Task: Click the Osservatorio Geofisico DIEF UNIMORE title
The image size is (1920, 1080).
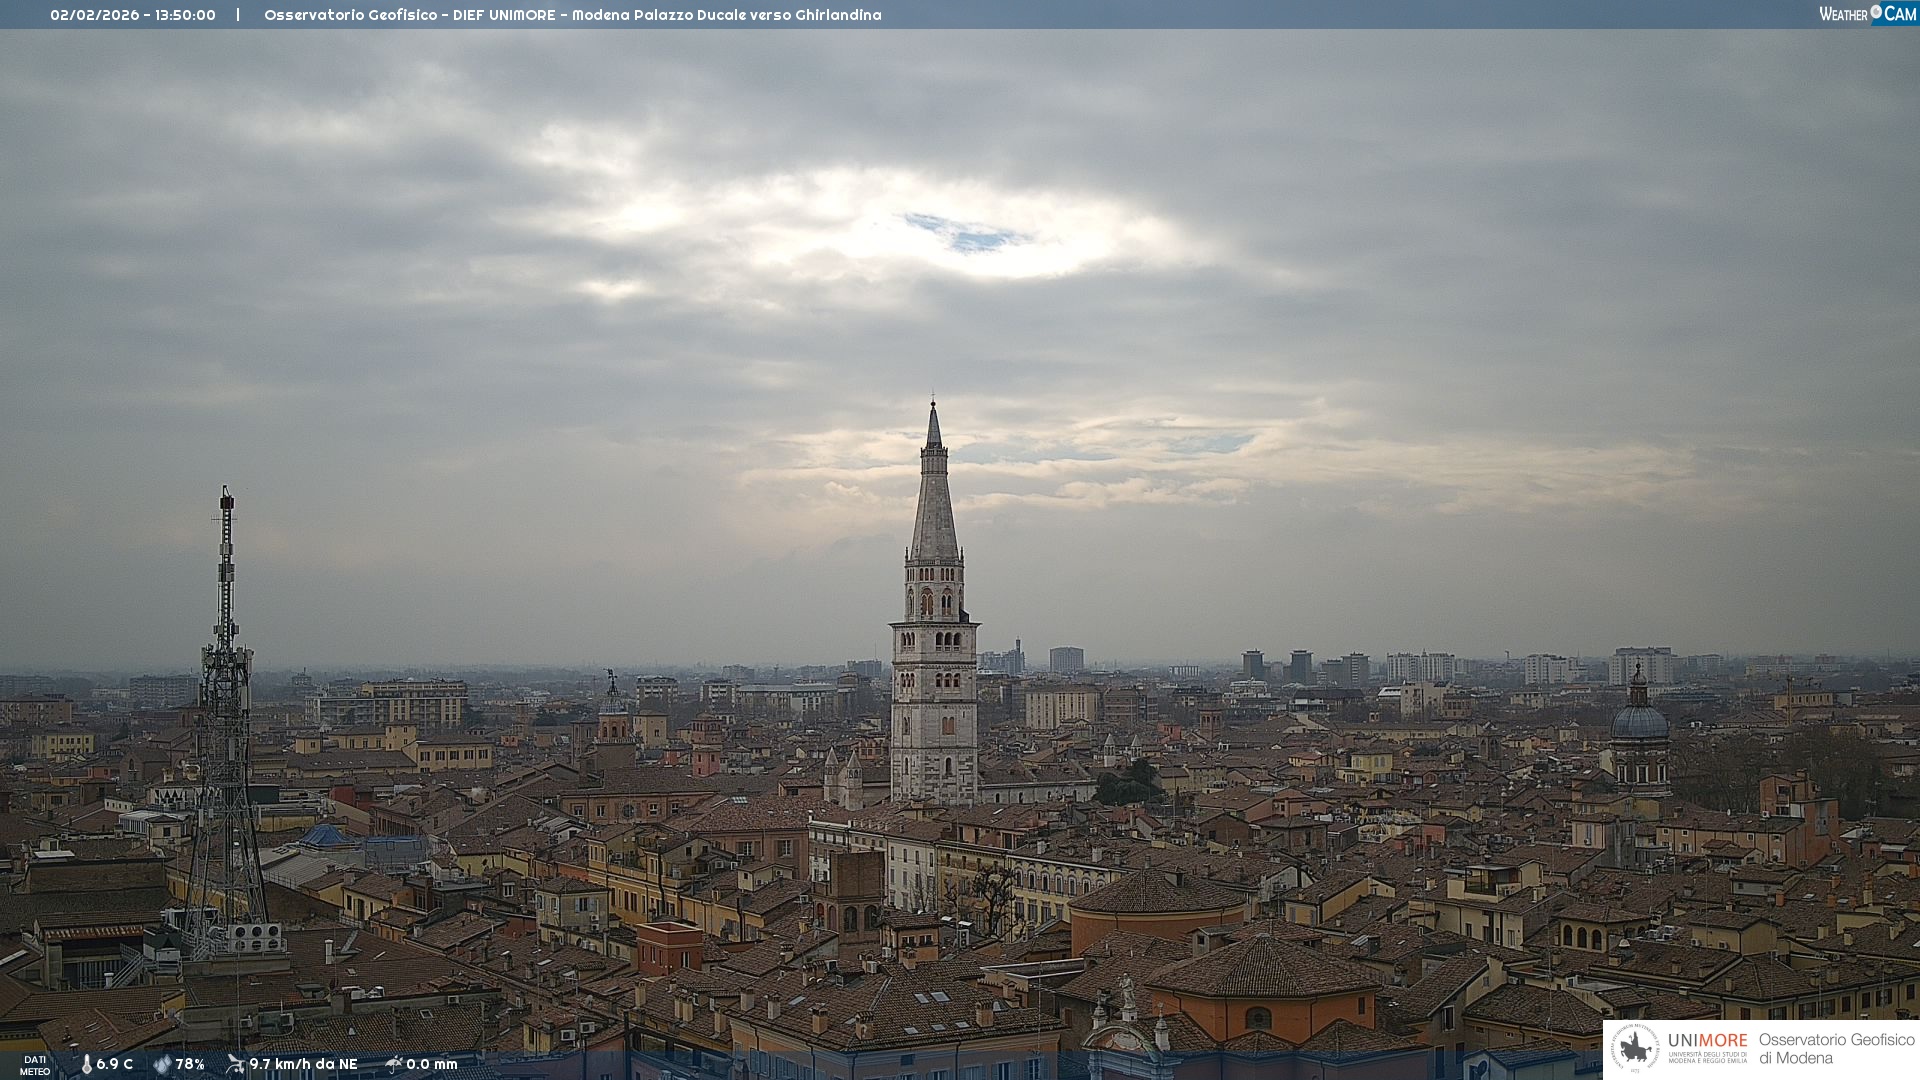Action: [x=572, y=15]
